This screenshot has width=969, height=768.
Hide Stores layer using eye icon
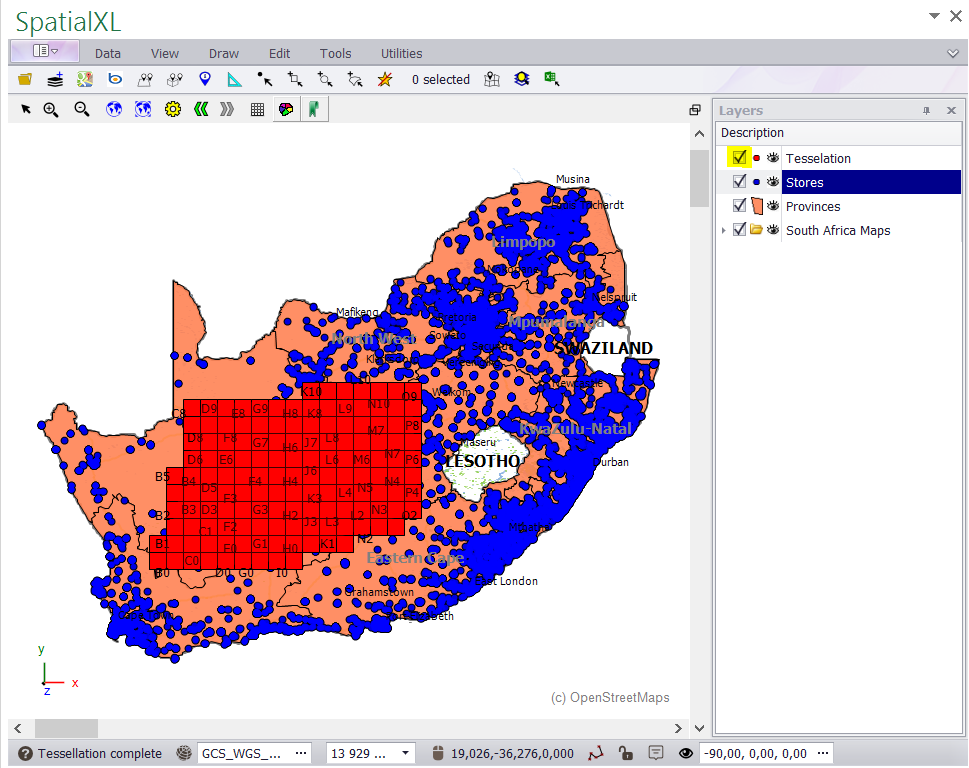772,182
